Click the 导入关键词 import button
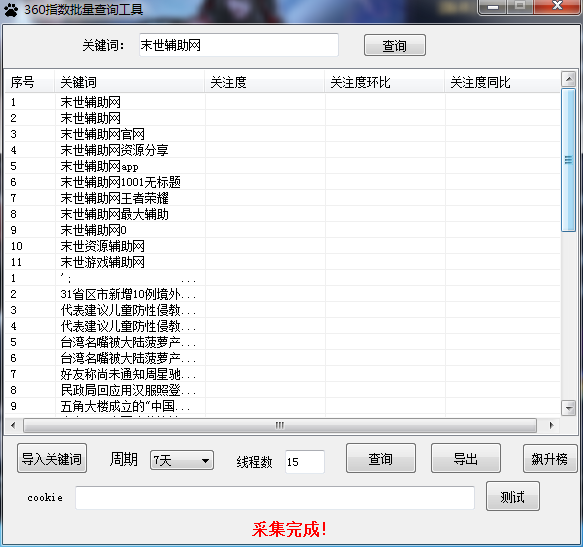Image resolution: width=583 pixels, height=547 pixels. [52, 458]
